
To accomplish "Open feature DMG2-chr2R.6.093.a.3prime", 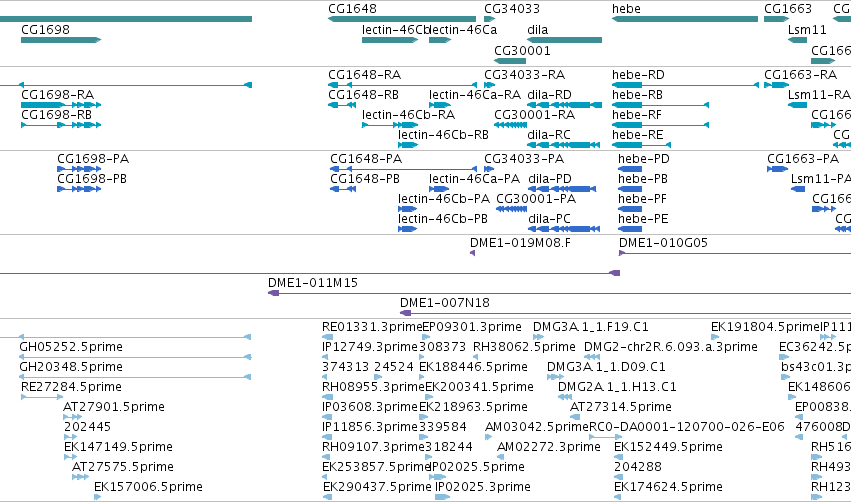I will 670,347.
